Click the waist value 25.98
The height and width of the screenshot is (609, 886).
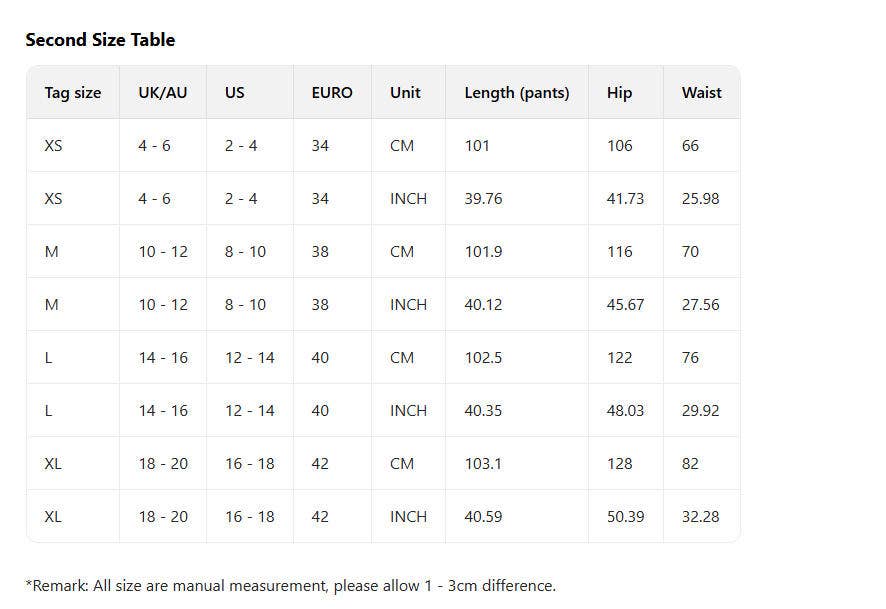pyautogui.click(x=700, y=199)
